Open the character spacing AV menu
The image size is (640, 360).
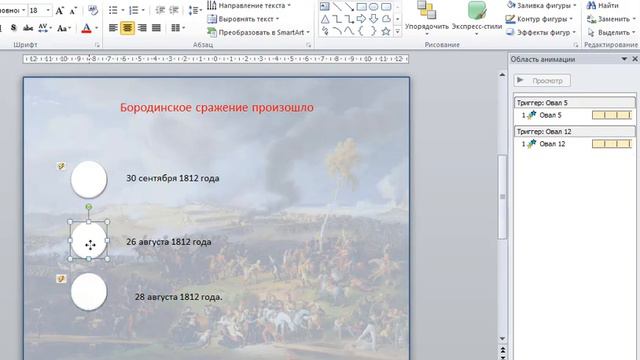point(45,28)
